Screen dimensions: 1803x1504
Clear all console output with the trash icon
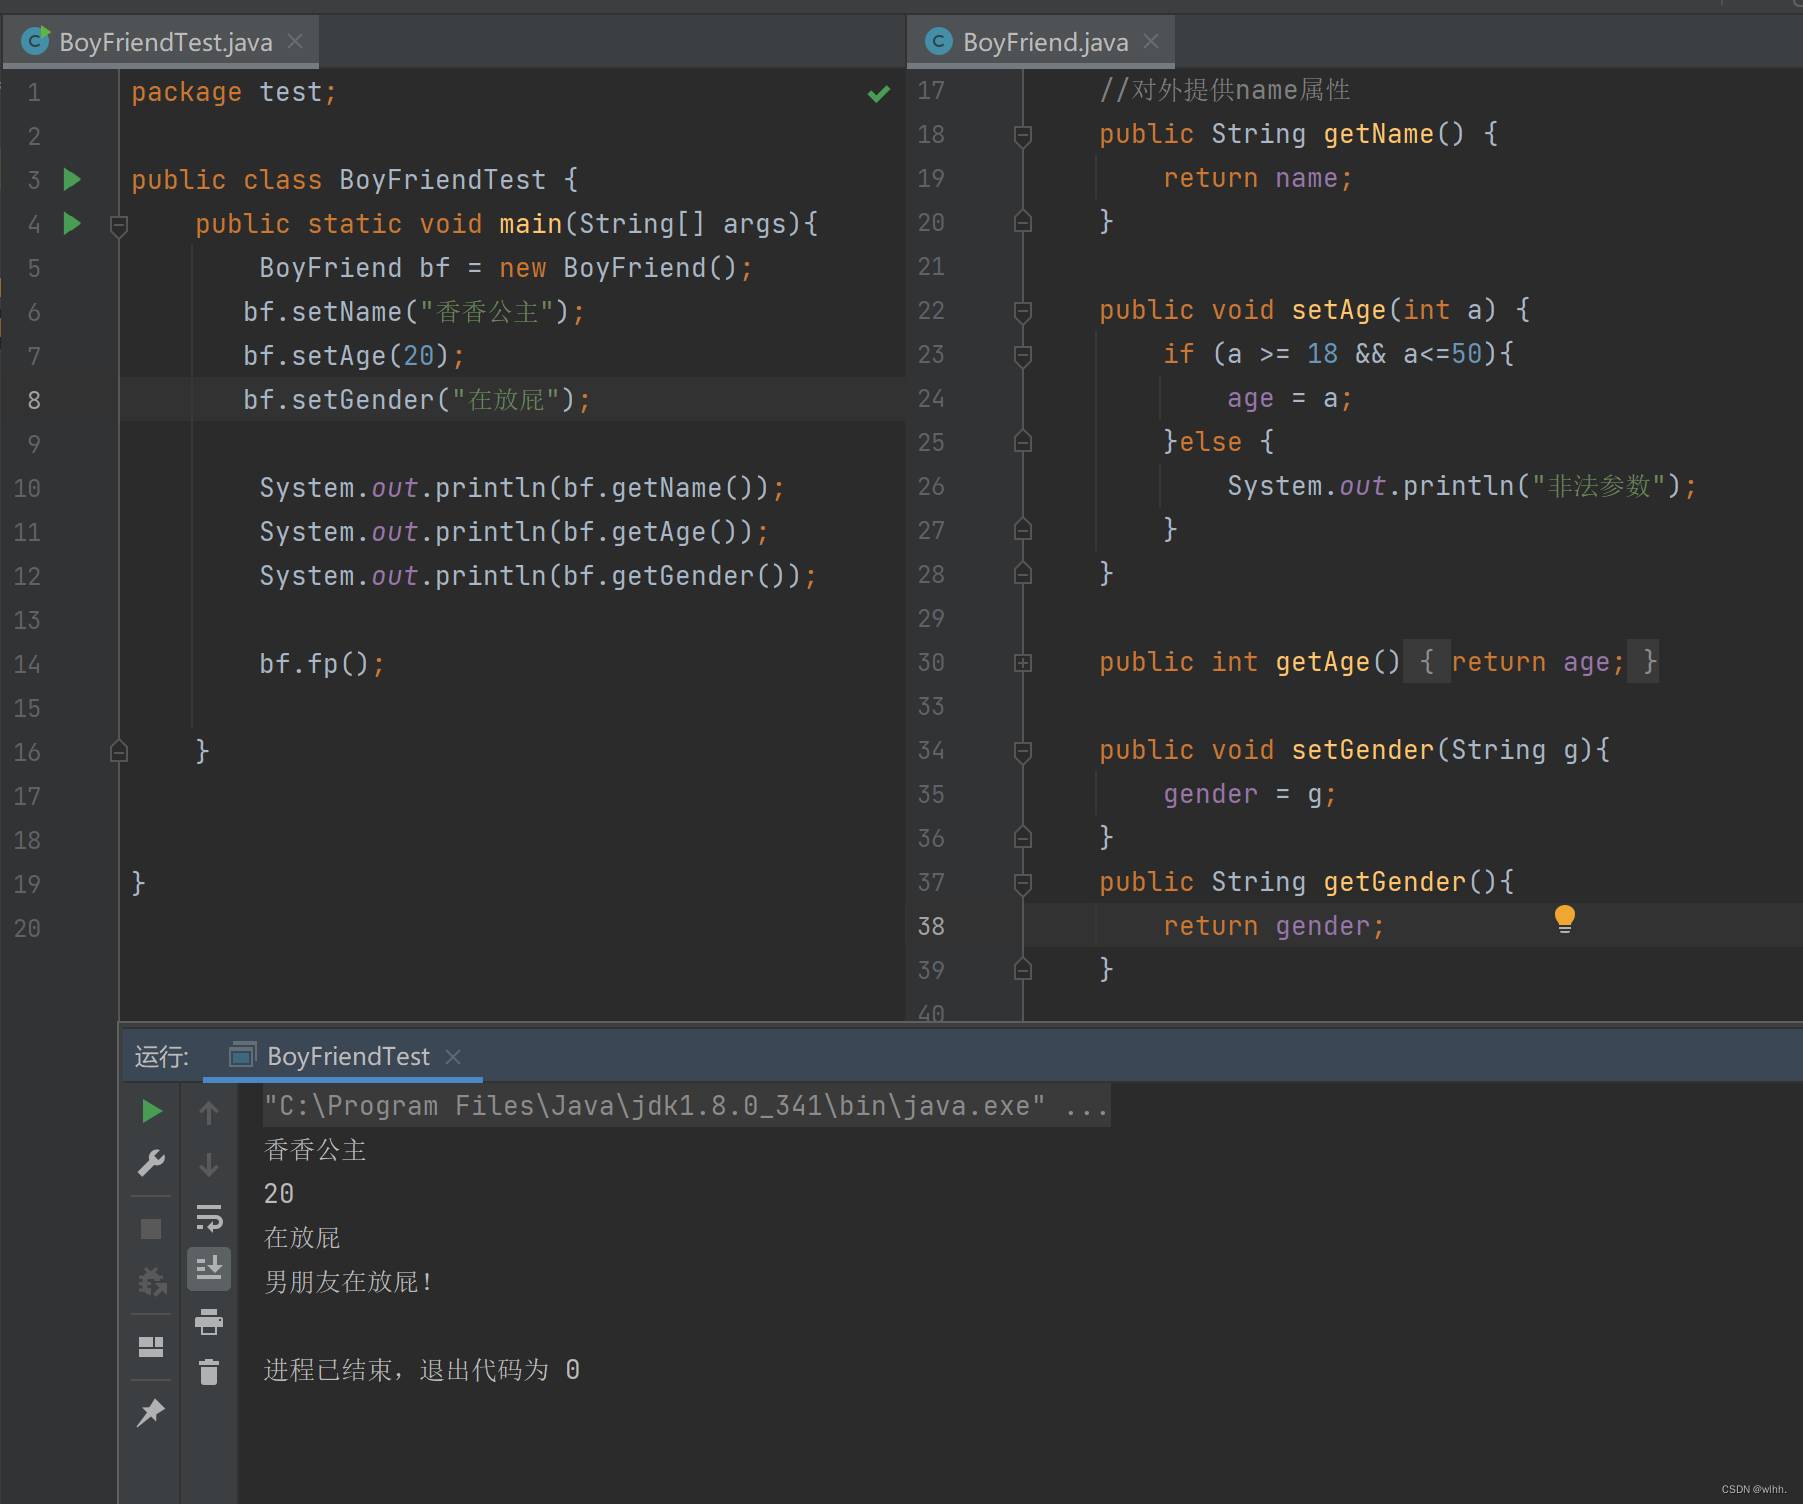point(209,1372)
